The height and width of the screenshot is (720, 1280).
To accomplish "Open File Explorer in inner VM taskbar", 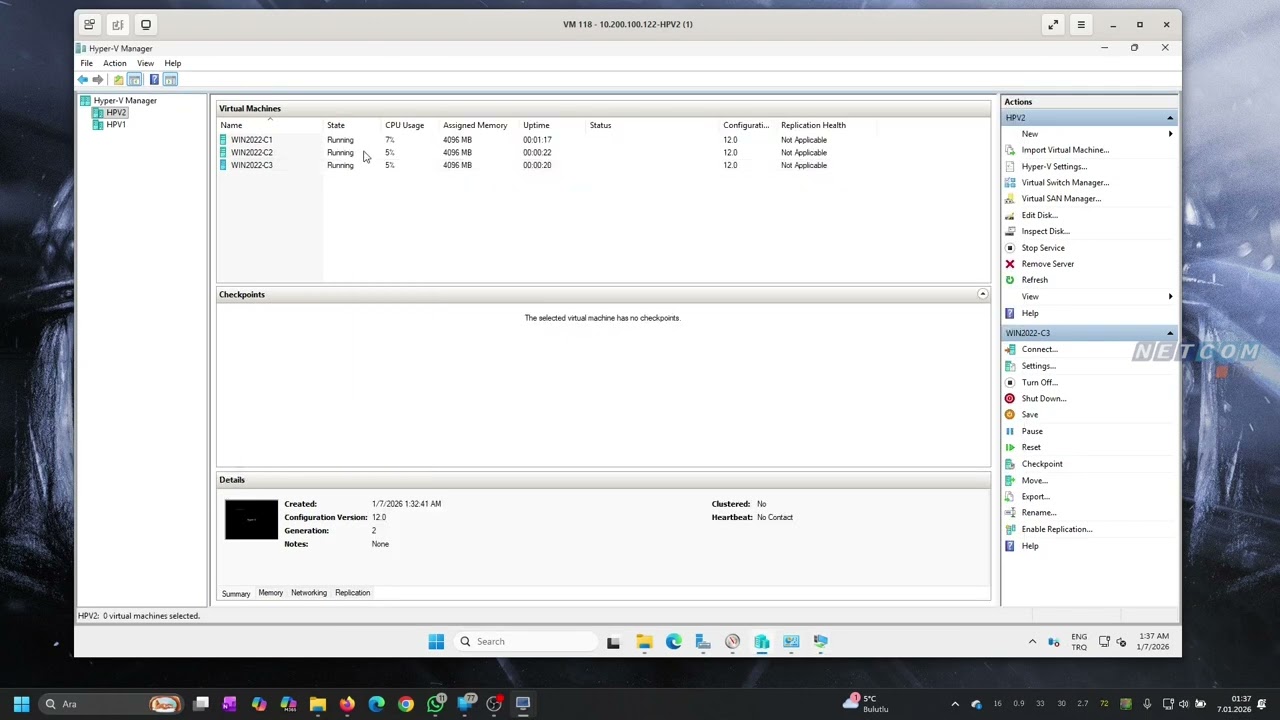I will point(644,641).
